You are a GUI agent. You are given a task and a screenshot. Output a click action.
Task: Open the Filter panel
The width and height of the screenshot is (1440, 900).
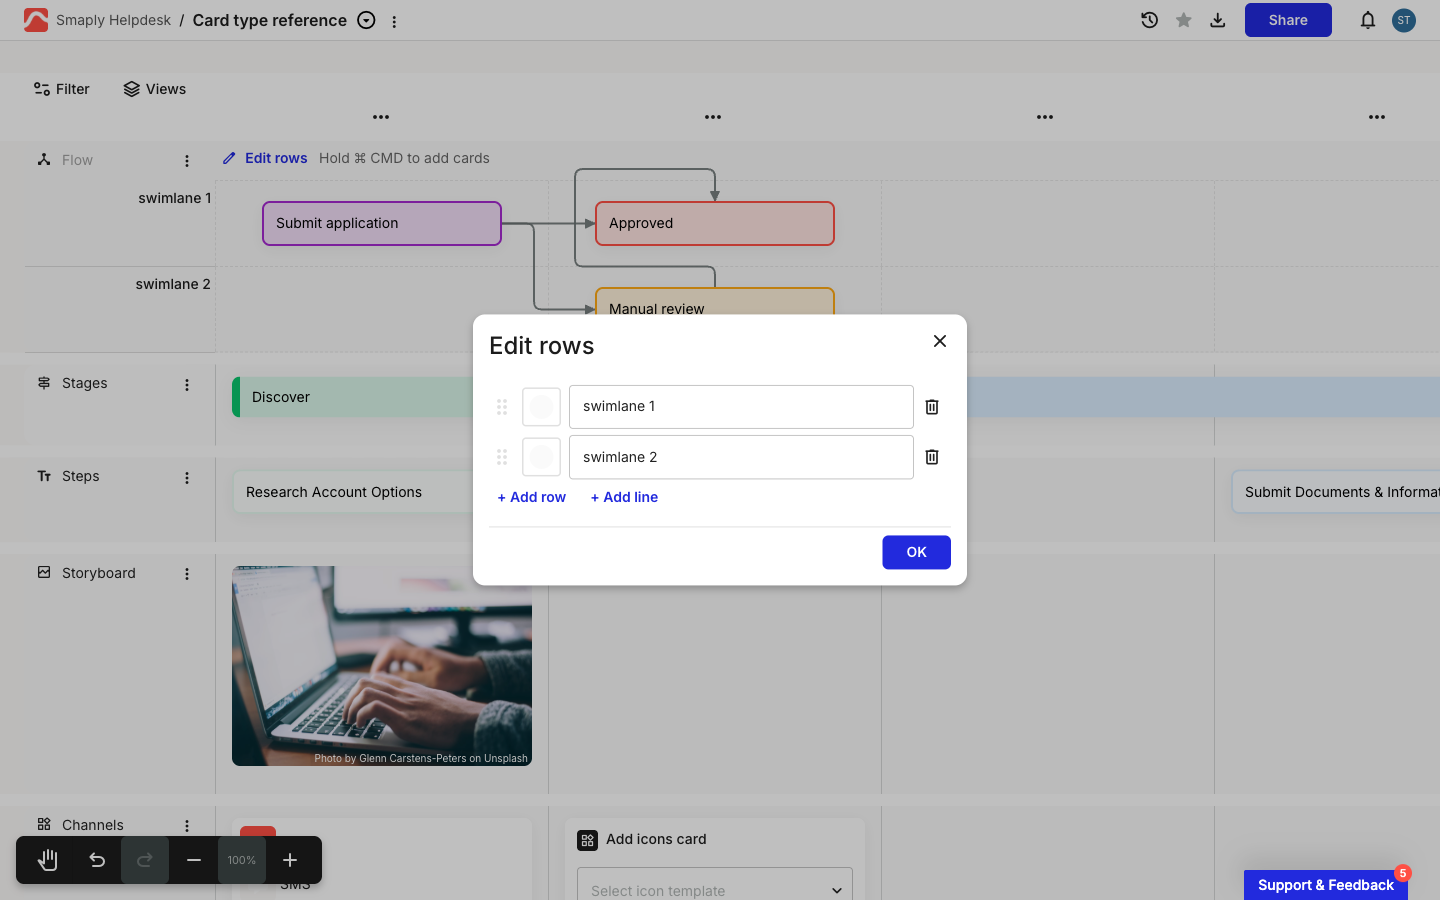point(61,89)
